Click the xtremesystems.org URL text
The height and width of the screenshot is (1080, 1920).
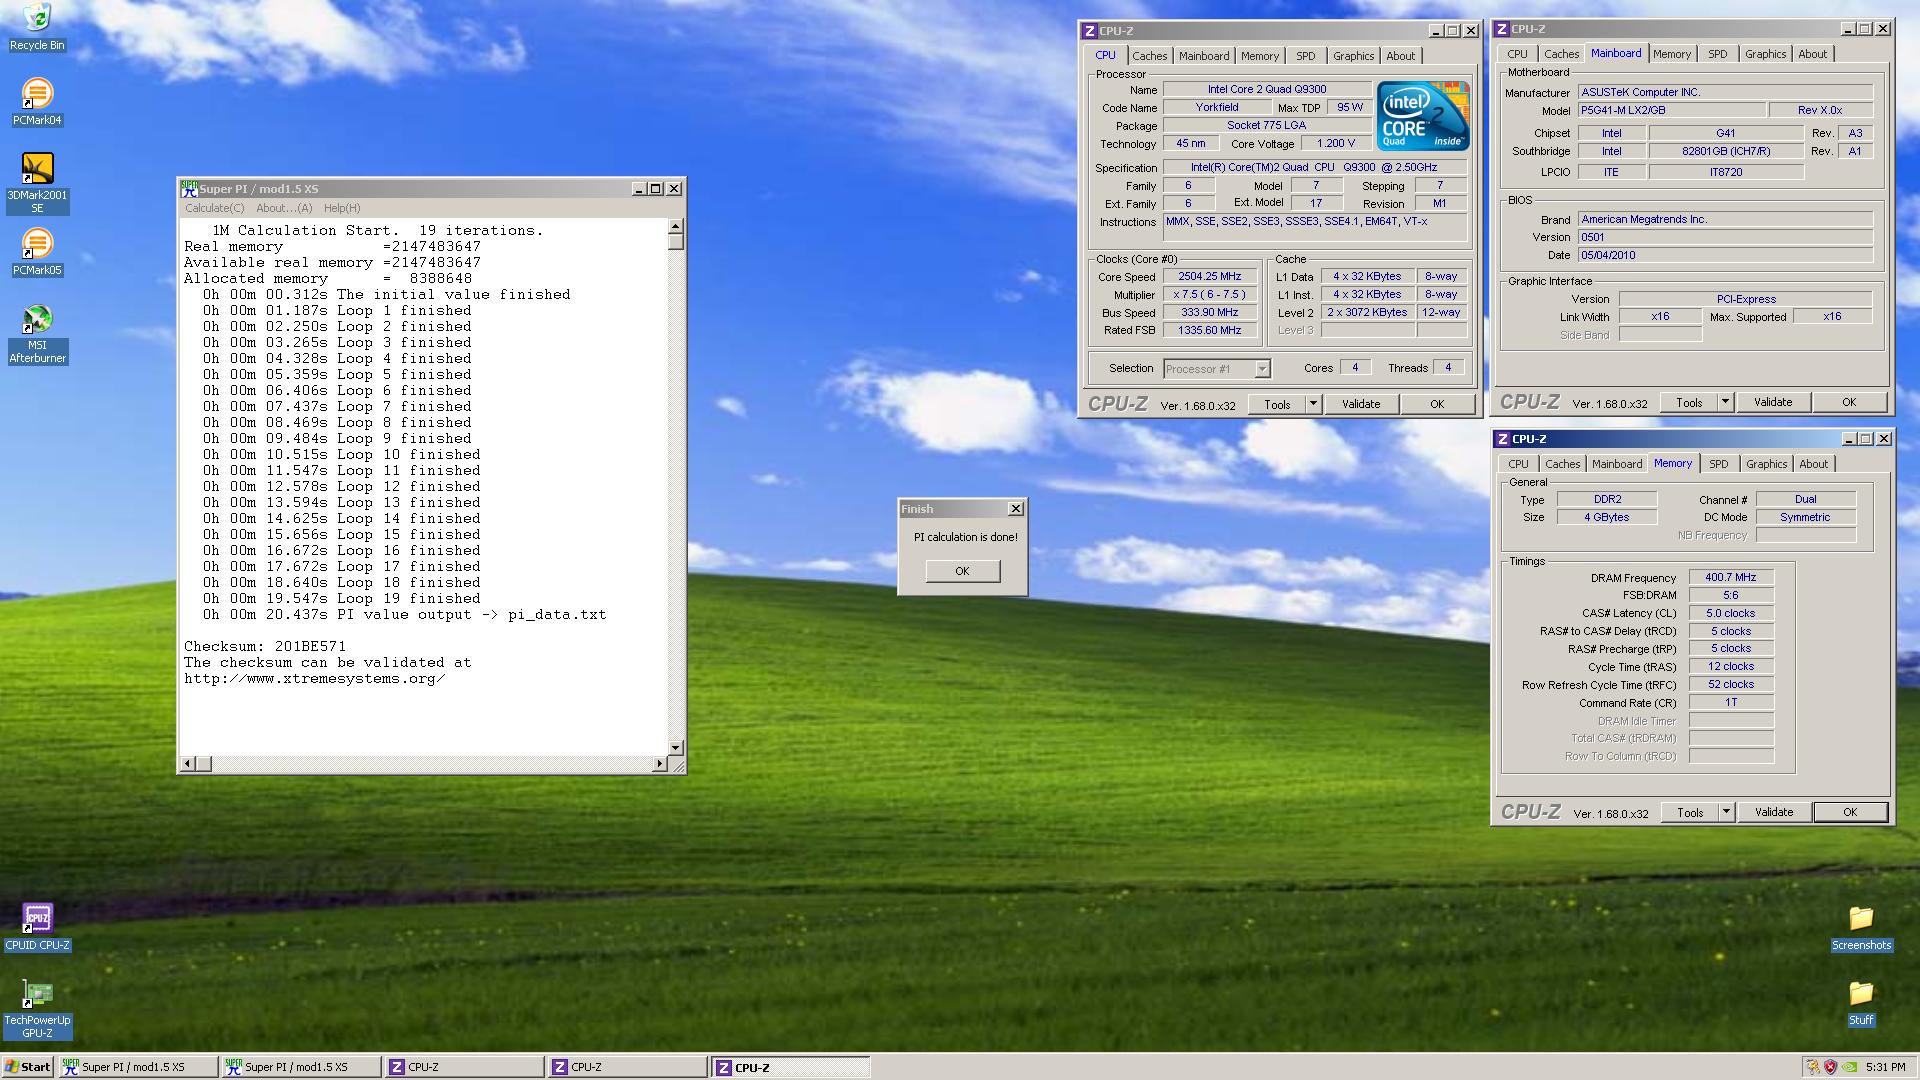[x=314, y=678]
